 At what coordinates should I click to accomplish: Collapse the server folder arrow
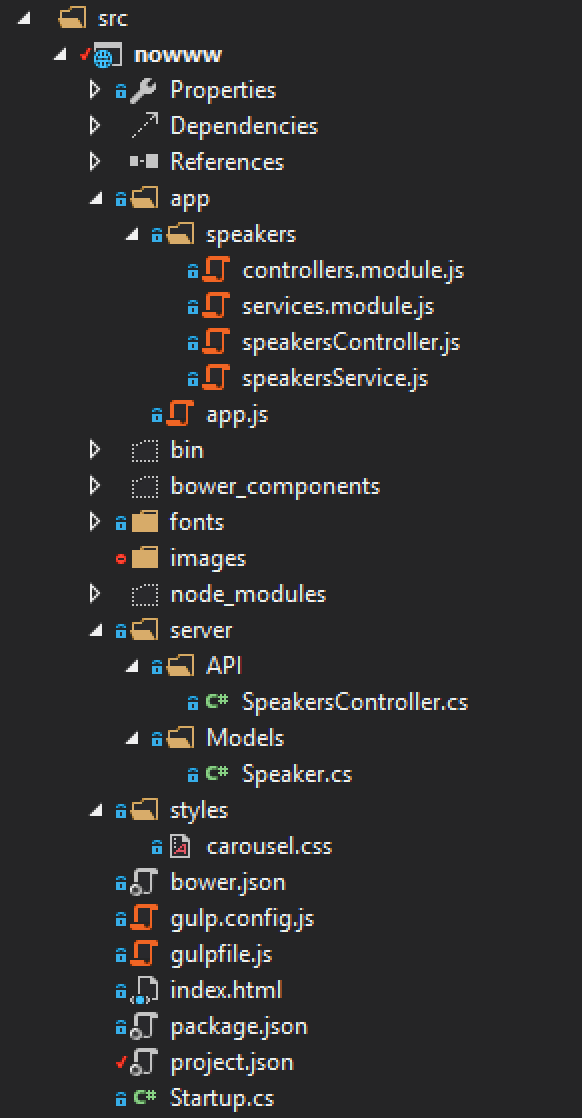[96, 631]
